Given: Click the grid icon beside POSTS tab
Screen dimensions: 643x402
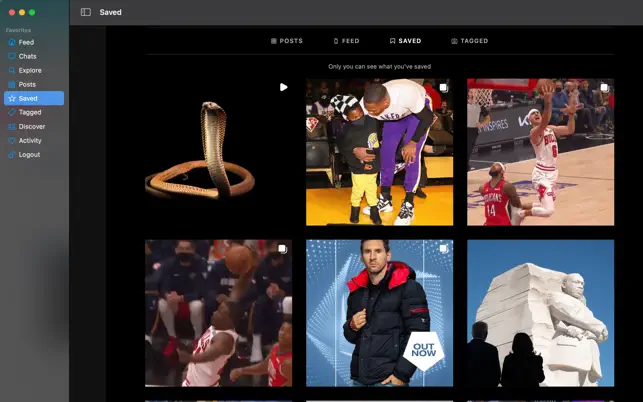Looking at the screenshot, I should 274,41.
